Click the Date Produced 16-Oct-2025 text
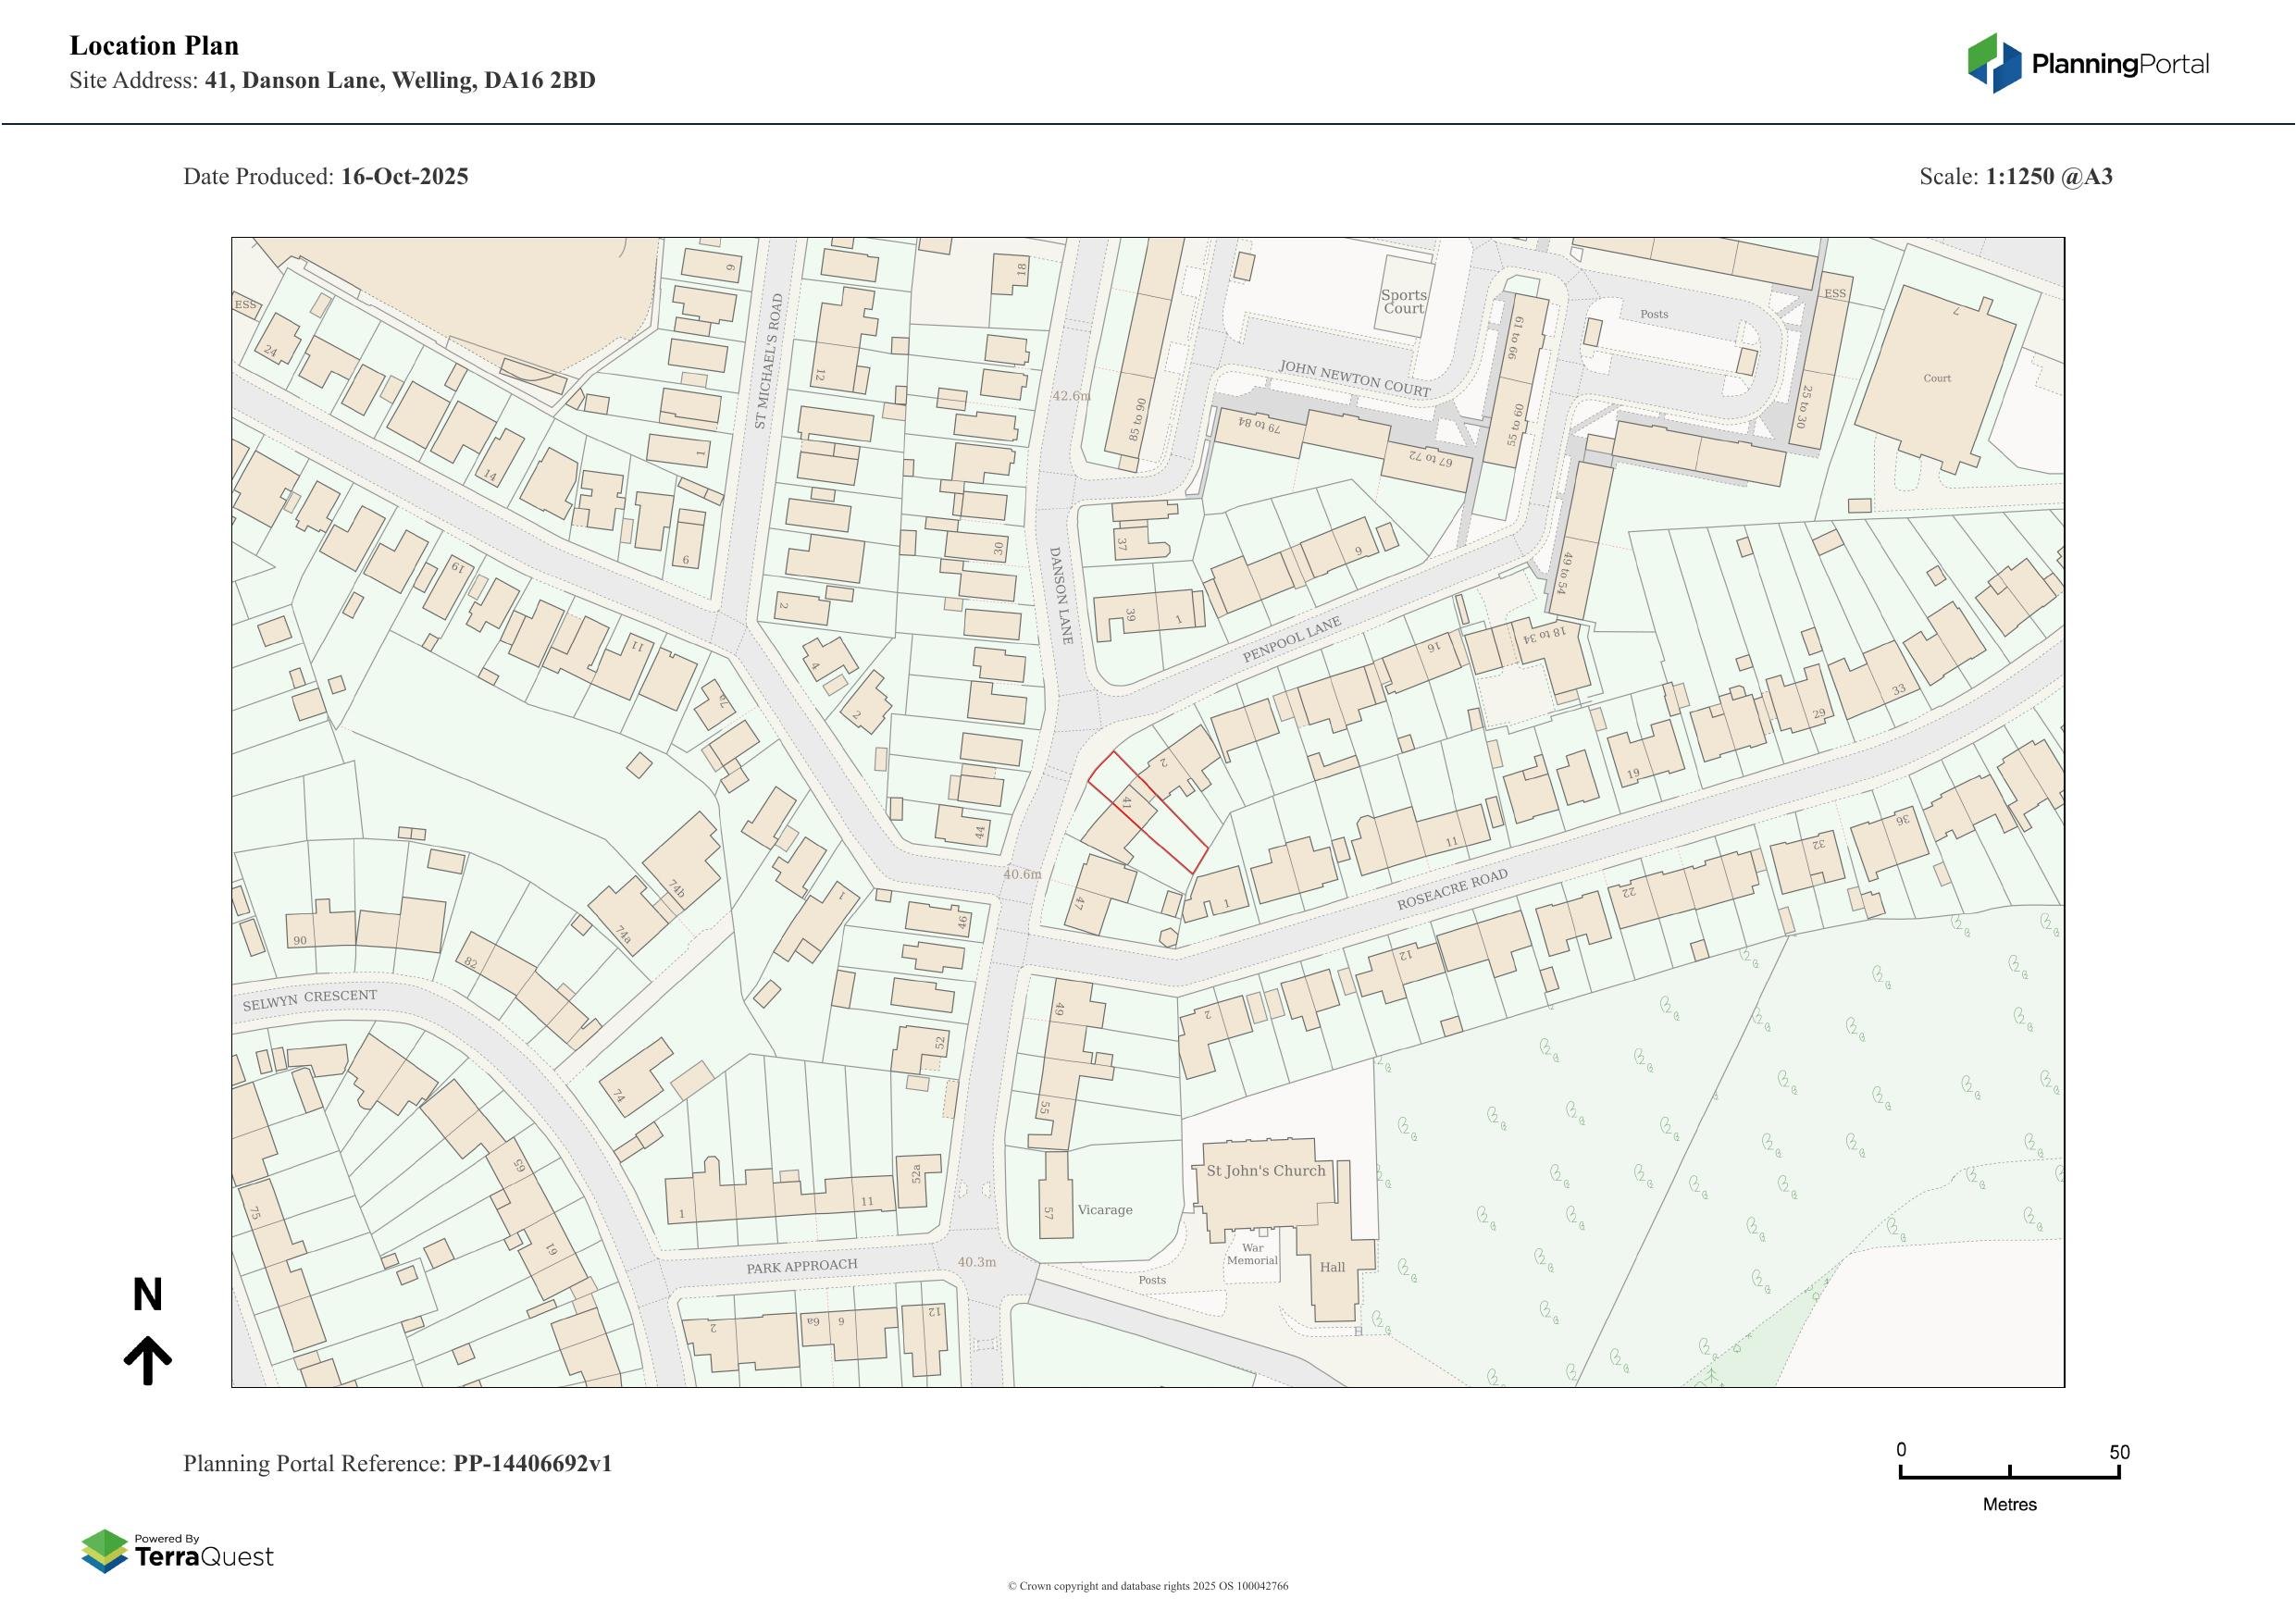This screenshot has width=2296, height=1623. coord(325,176)
